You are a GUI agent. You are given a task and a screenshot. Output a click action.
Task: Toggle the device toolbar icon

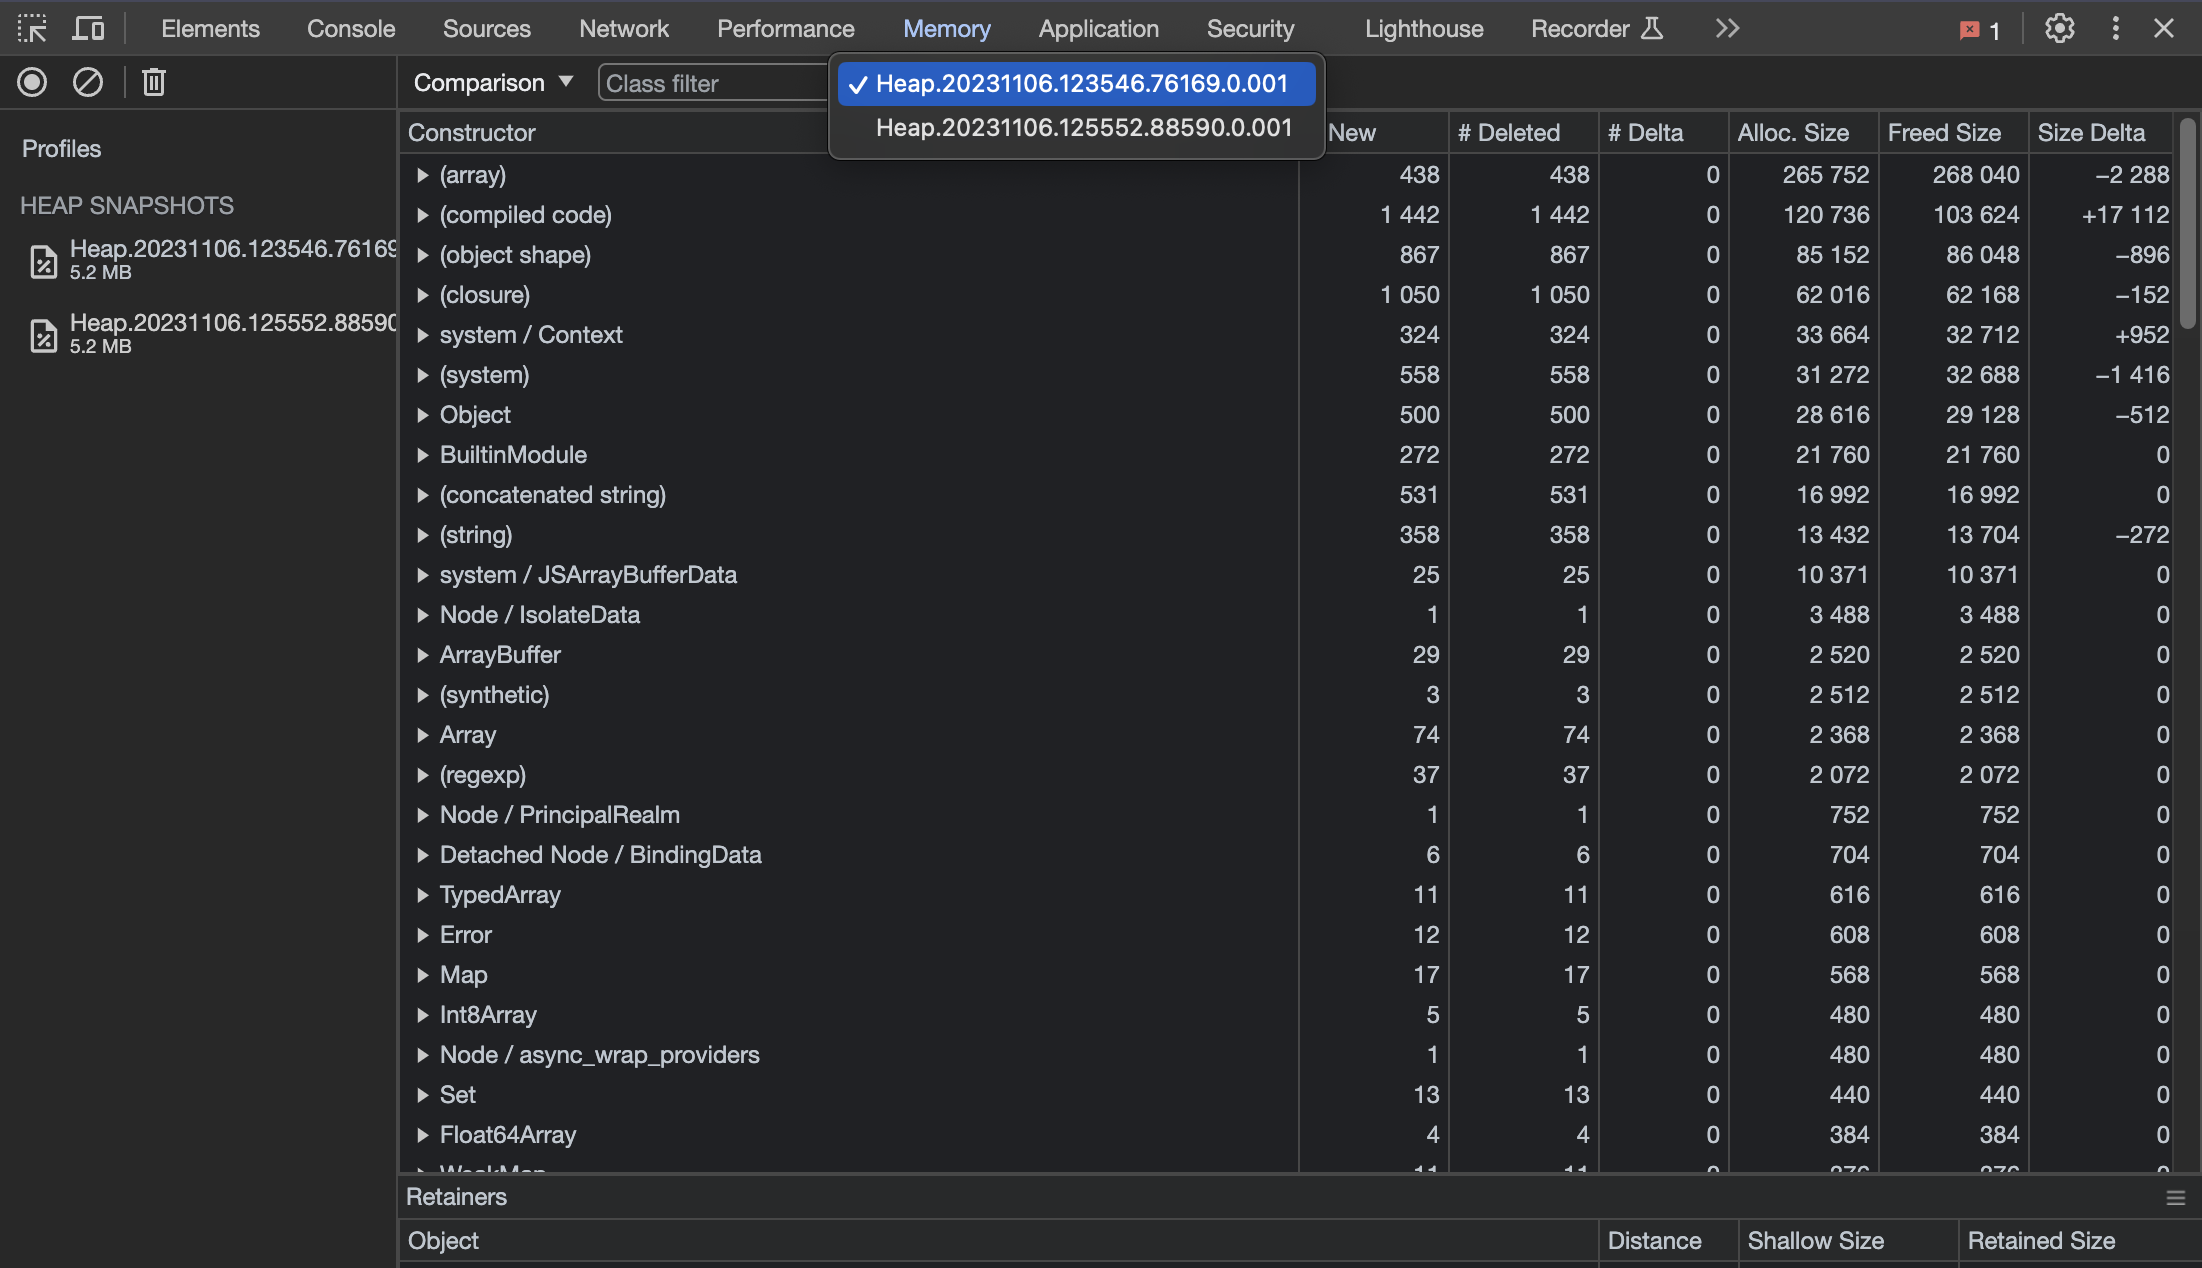pos(88,28)
